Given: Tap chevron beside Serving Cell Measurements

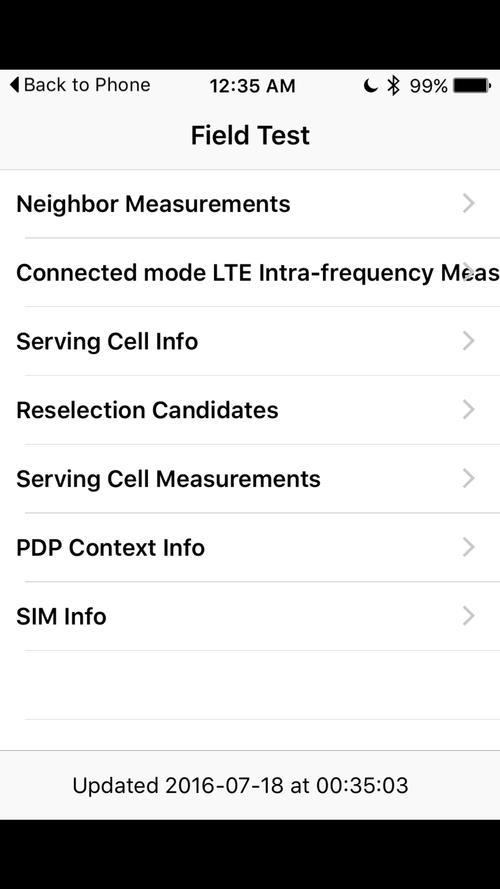Looking at the screenshot, I should click(x=468, y=478).
